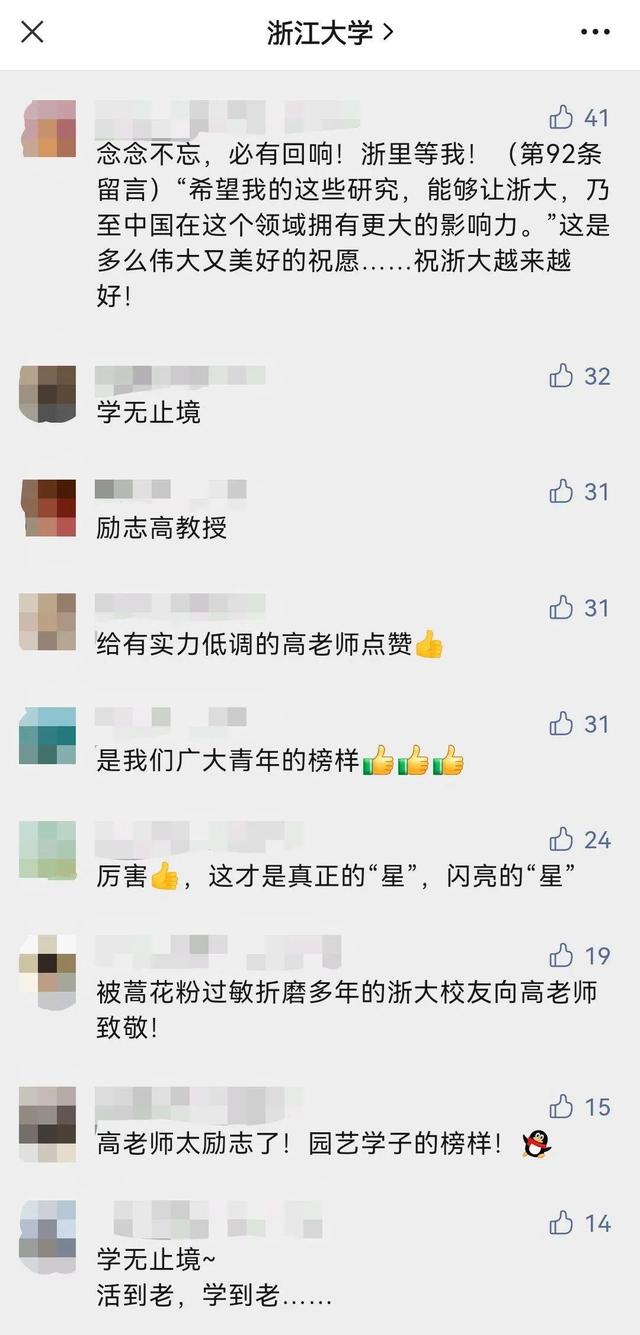Screen dimensions: 640x1335
Task: Open the three-dot more options menu
Action: tap(595, 32)
